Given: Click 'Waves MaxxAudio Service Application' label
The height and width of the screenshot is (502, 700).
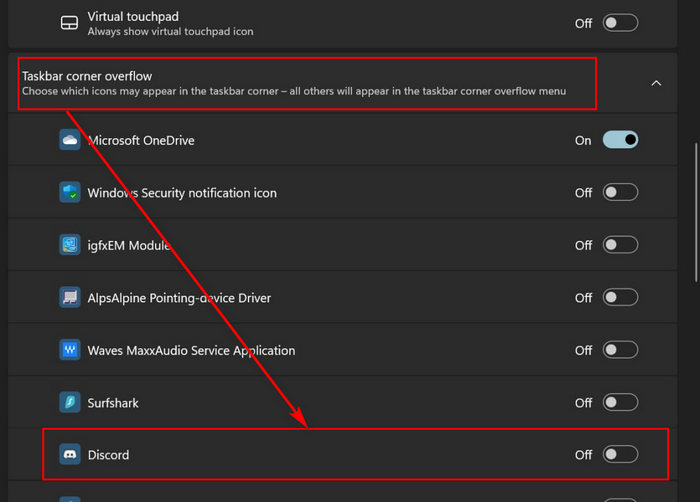Looking at the screenshot, I should (x=191, y=351).
